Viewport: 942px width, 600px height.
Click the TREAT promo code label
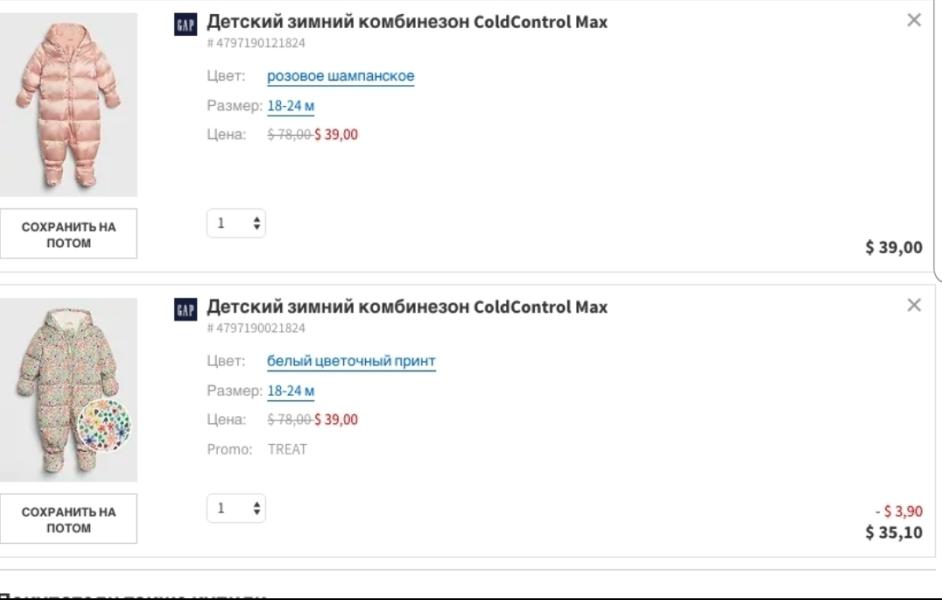(287, 450)
